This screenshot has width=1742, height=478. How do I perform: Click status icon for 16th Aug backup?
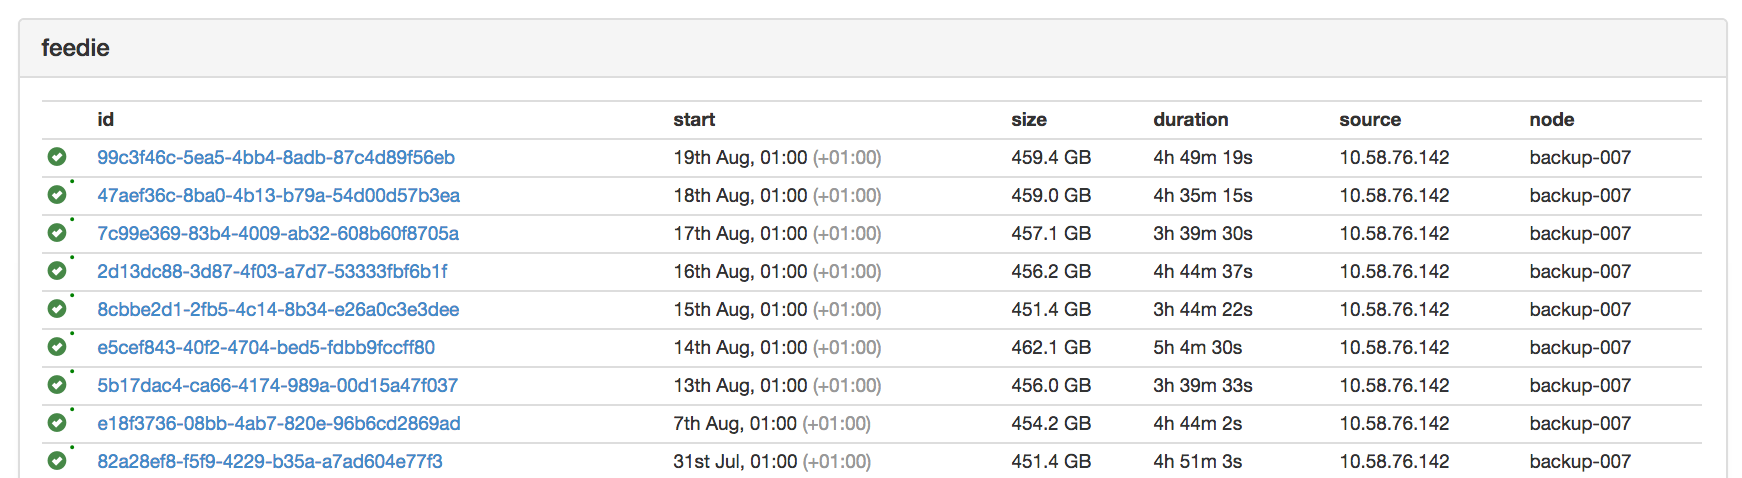tap(57, 271)
